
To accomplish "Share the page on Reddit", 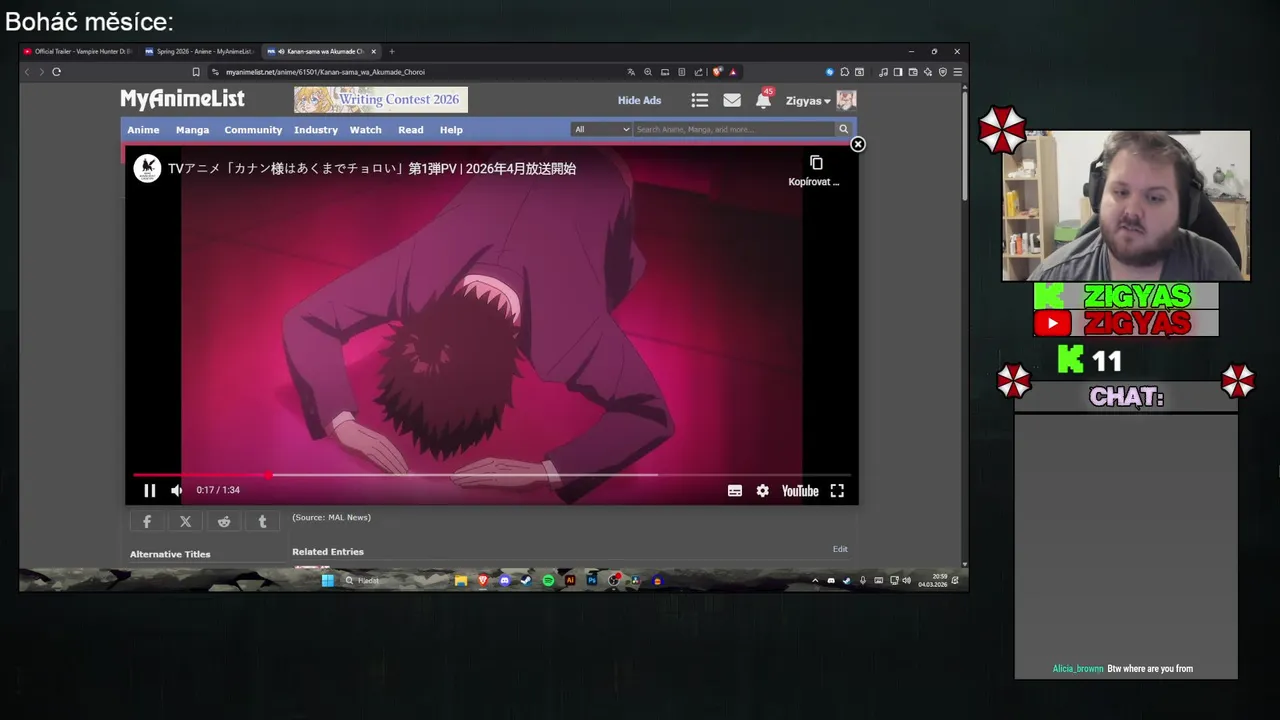I will click(224, 522).
